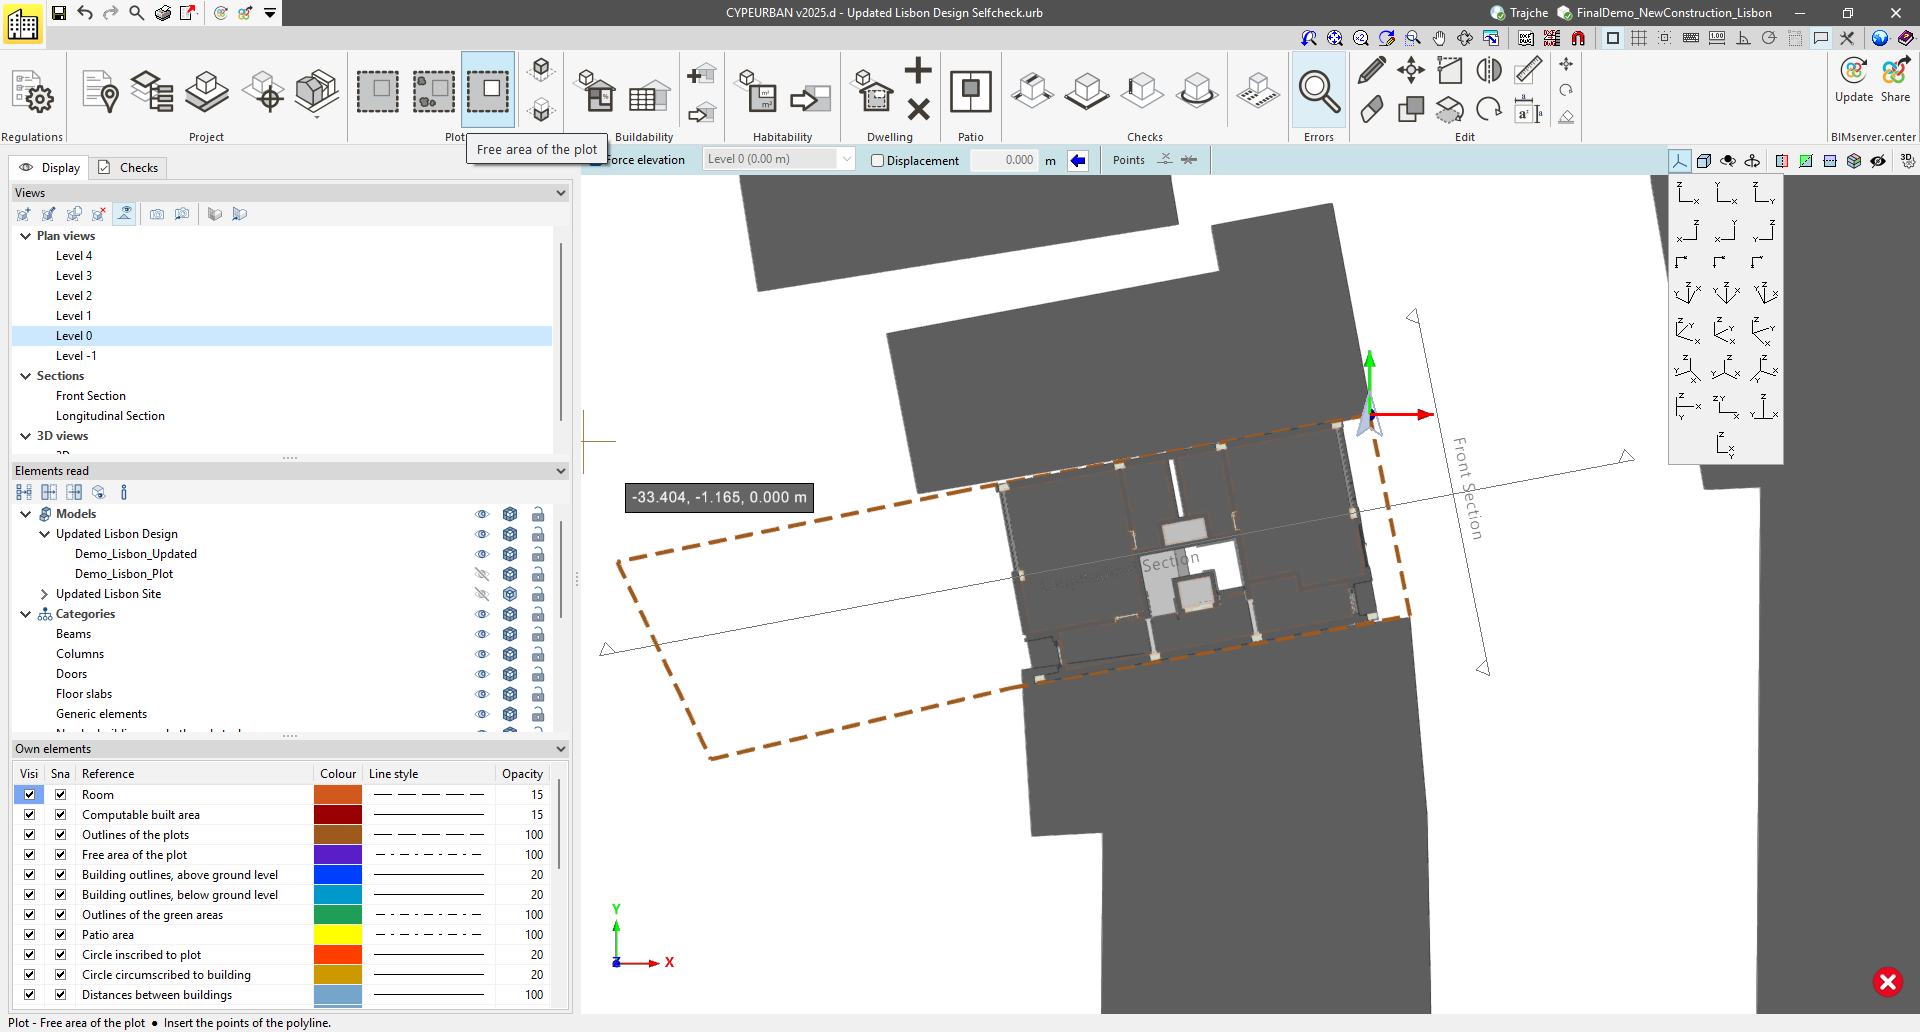Open the Regulations settings icon
Viewport: 1920px width, 1032px height.
click(32, 92)
